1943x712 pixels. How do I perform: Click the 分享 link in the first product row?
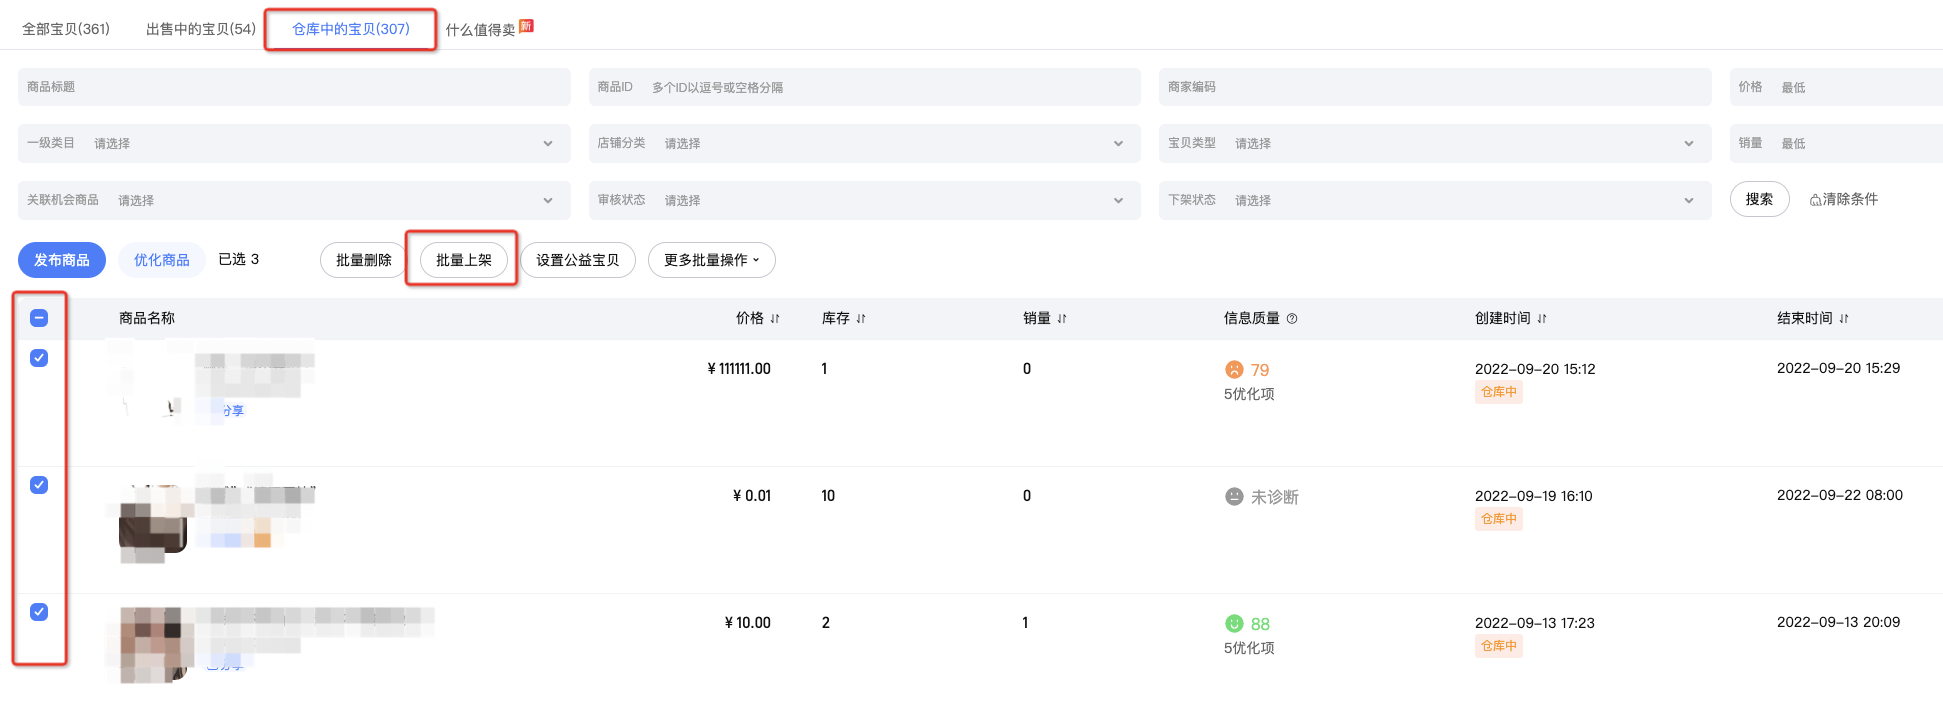[x=233, y=411]
